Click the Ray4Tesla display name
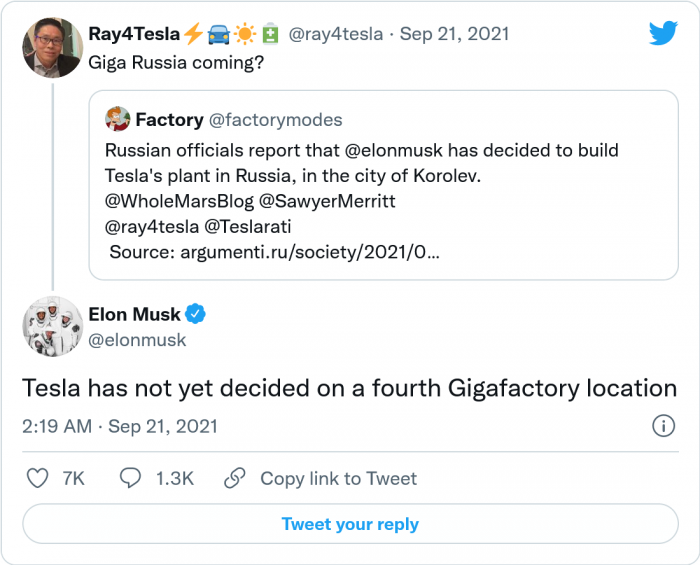The image size is (700, 565). tap(135, 34)
